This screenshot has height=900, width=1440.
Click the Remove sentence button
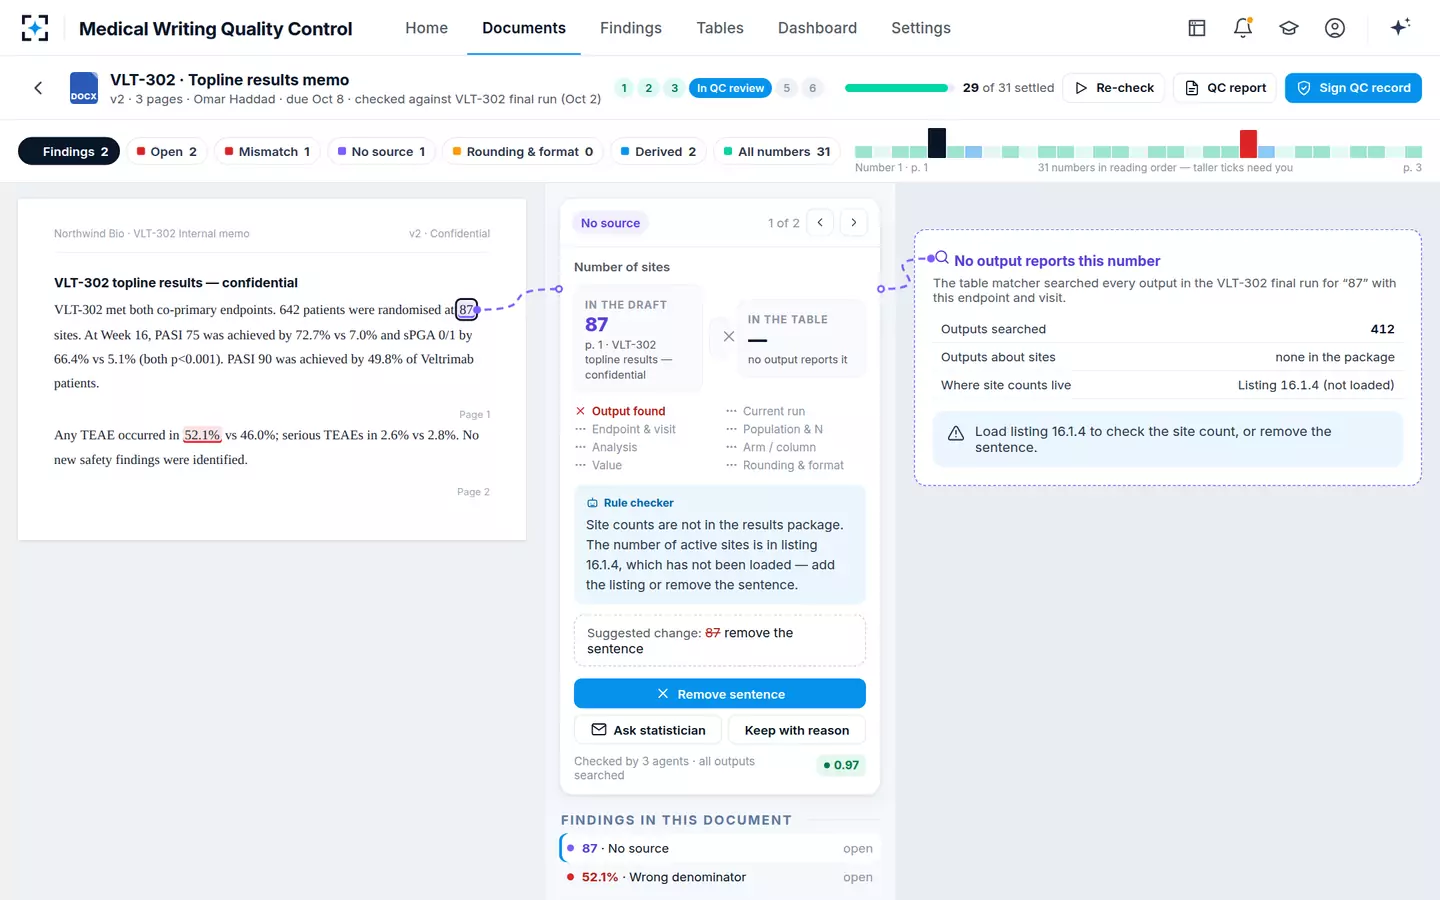click(720, 694)
